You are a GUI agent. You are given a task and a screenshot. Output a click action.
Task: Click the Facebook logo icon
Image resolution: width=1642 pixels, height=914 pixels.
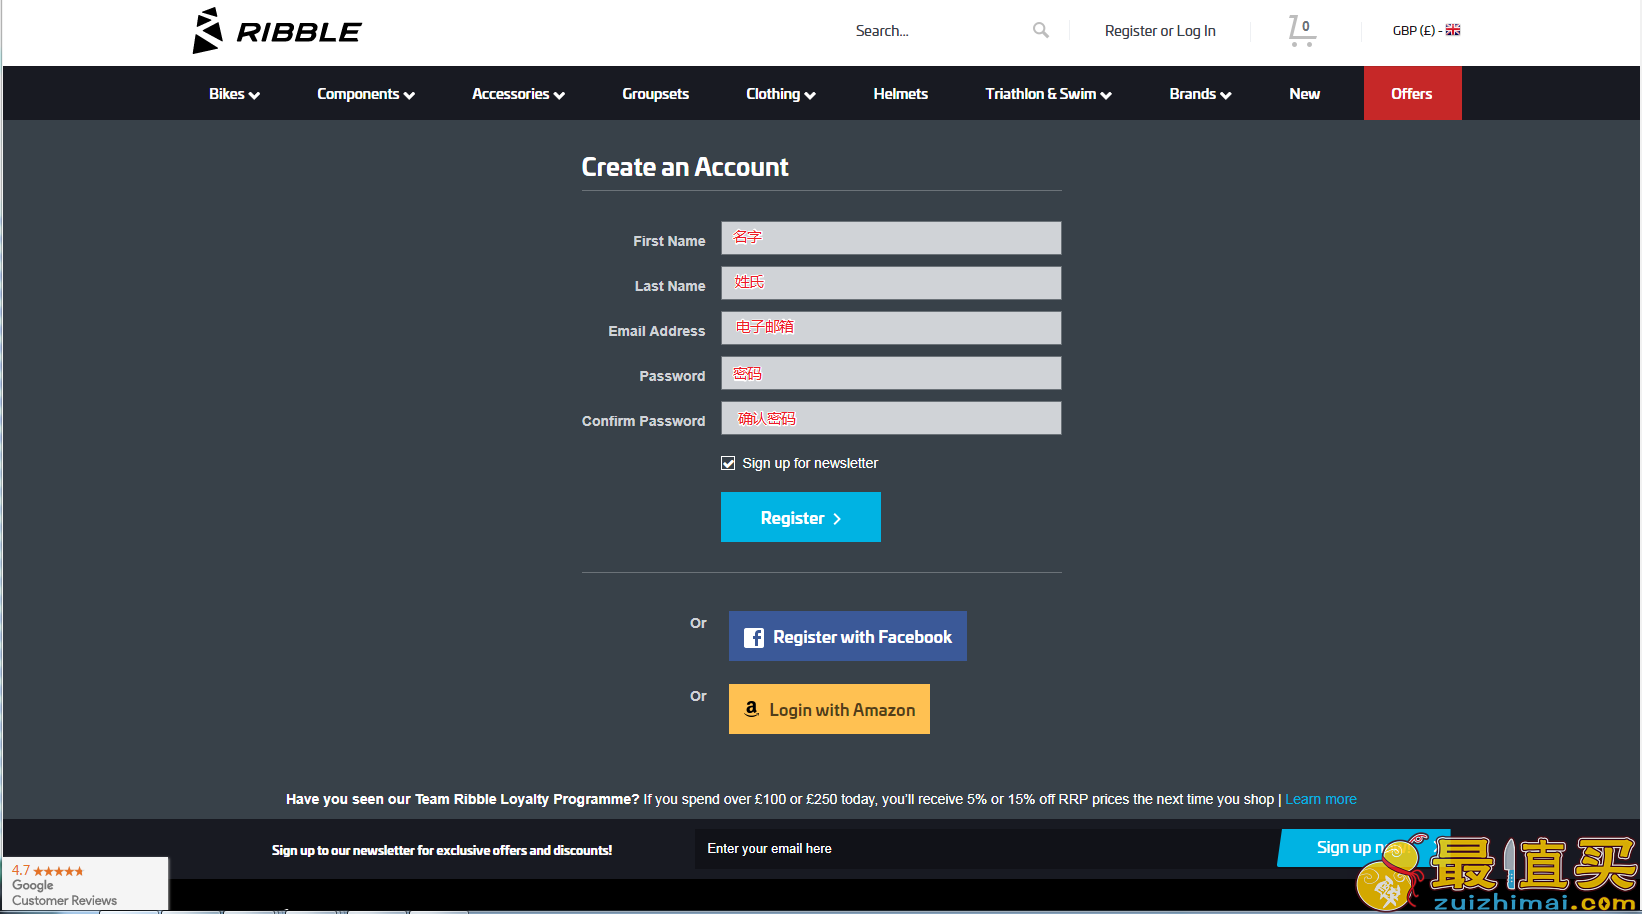pyautogui.click(x=754, y=637)
